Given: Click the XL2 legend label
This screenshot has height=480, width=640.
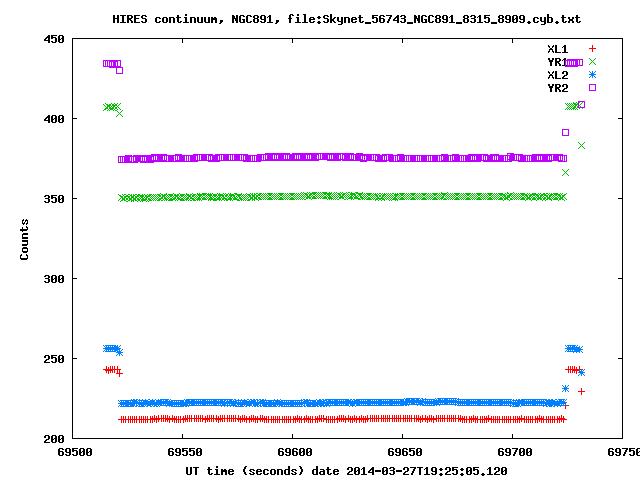Looking at the screenshot, I should pos(558,75).
